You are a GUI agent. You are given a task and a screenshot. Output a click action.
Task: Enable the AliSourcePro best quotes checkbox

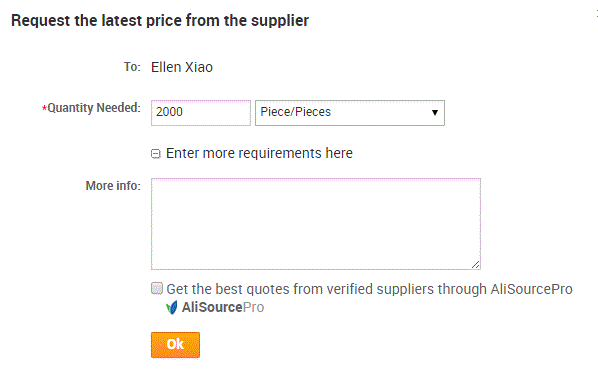coord(157,288)
